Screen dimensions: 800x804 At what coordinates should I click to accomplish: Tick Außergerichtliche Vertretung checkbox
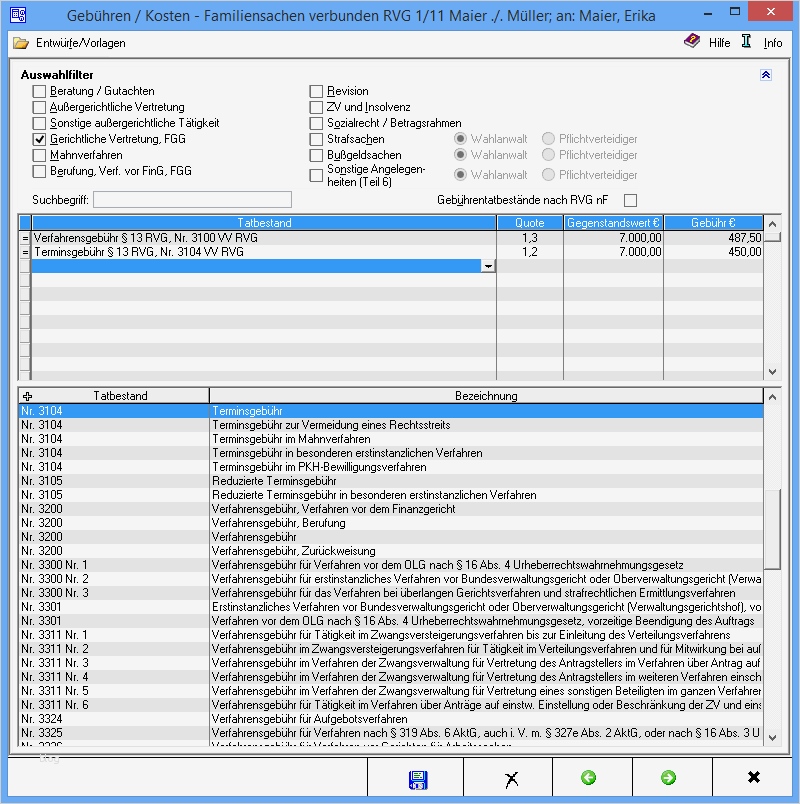pos(39,107)
